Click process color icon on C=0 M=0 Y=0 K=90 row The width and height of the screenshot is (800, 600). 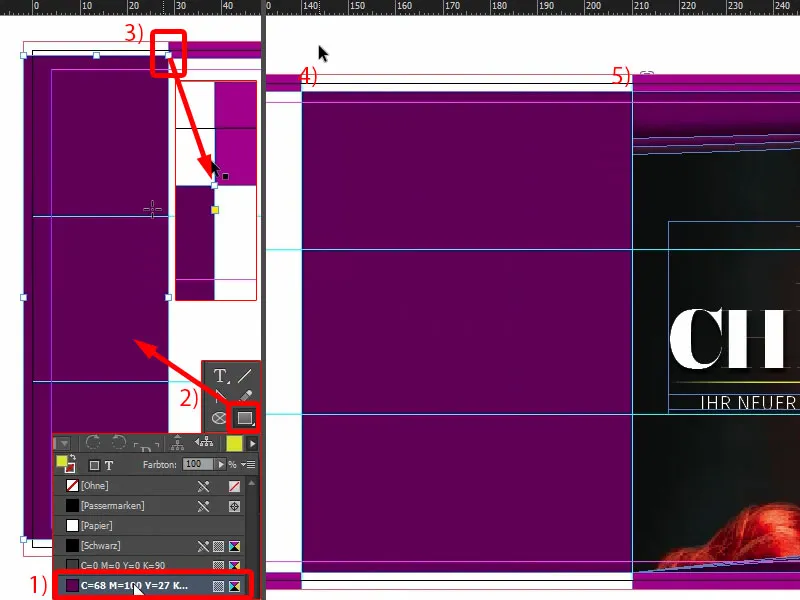(218, 565)
